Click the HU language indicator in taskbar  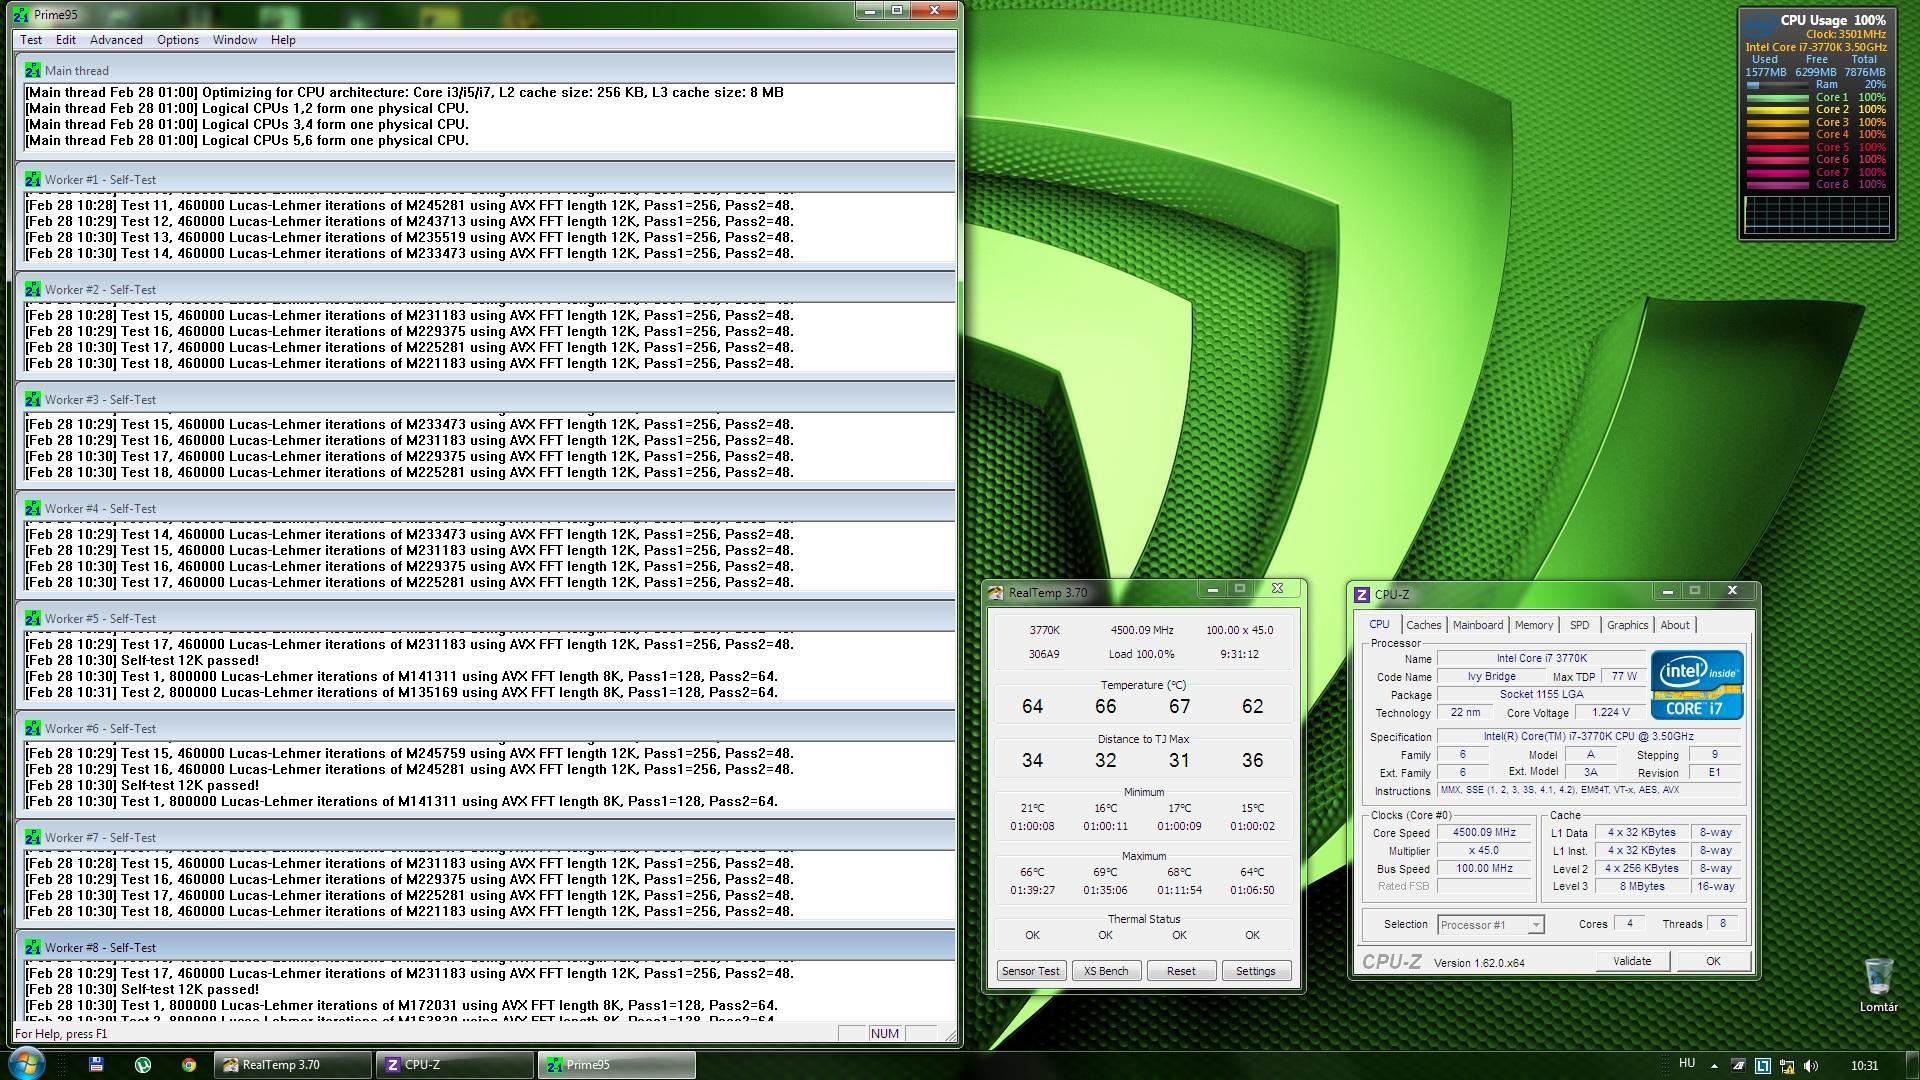point(1687,1063)
